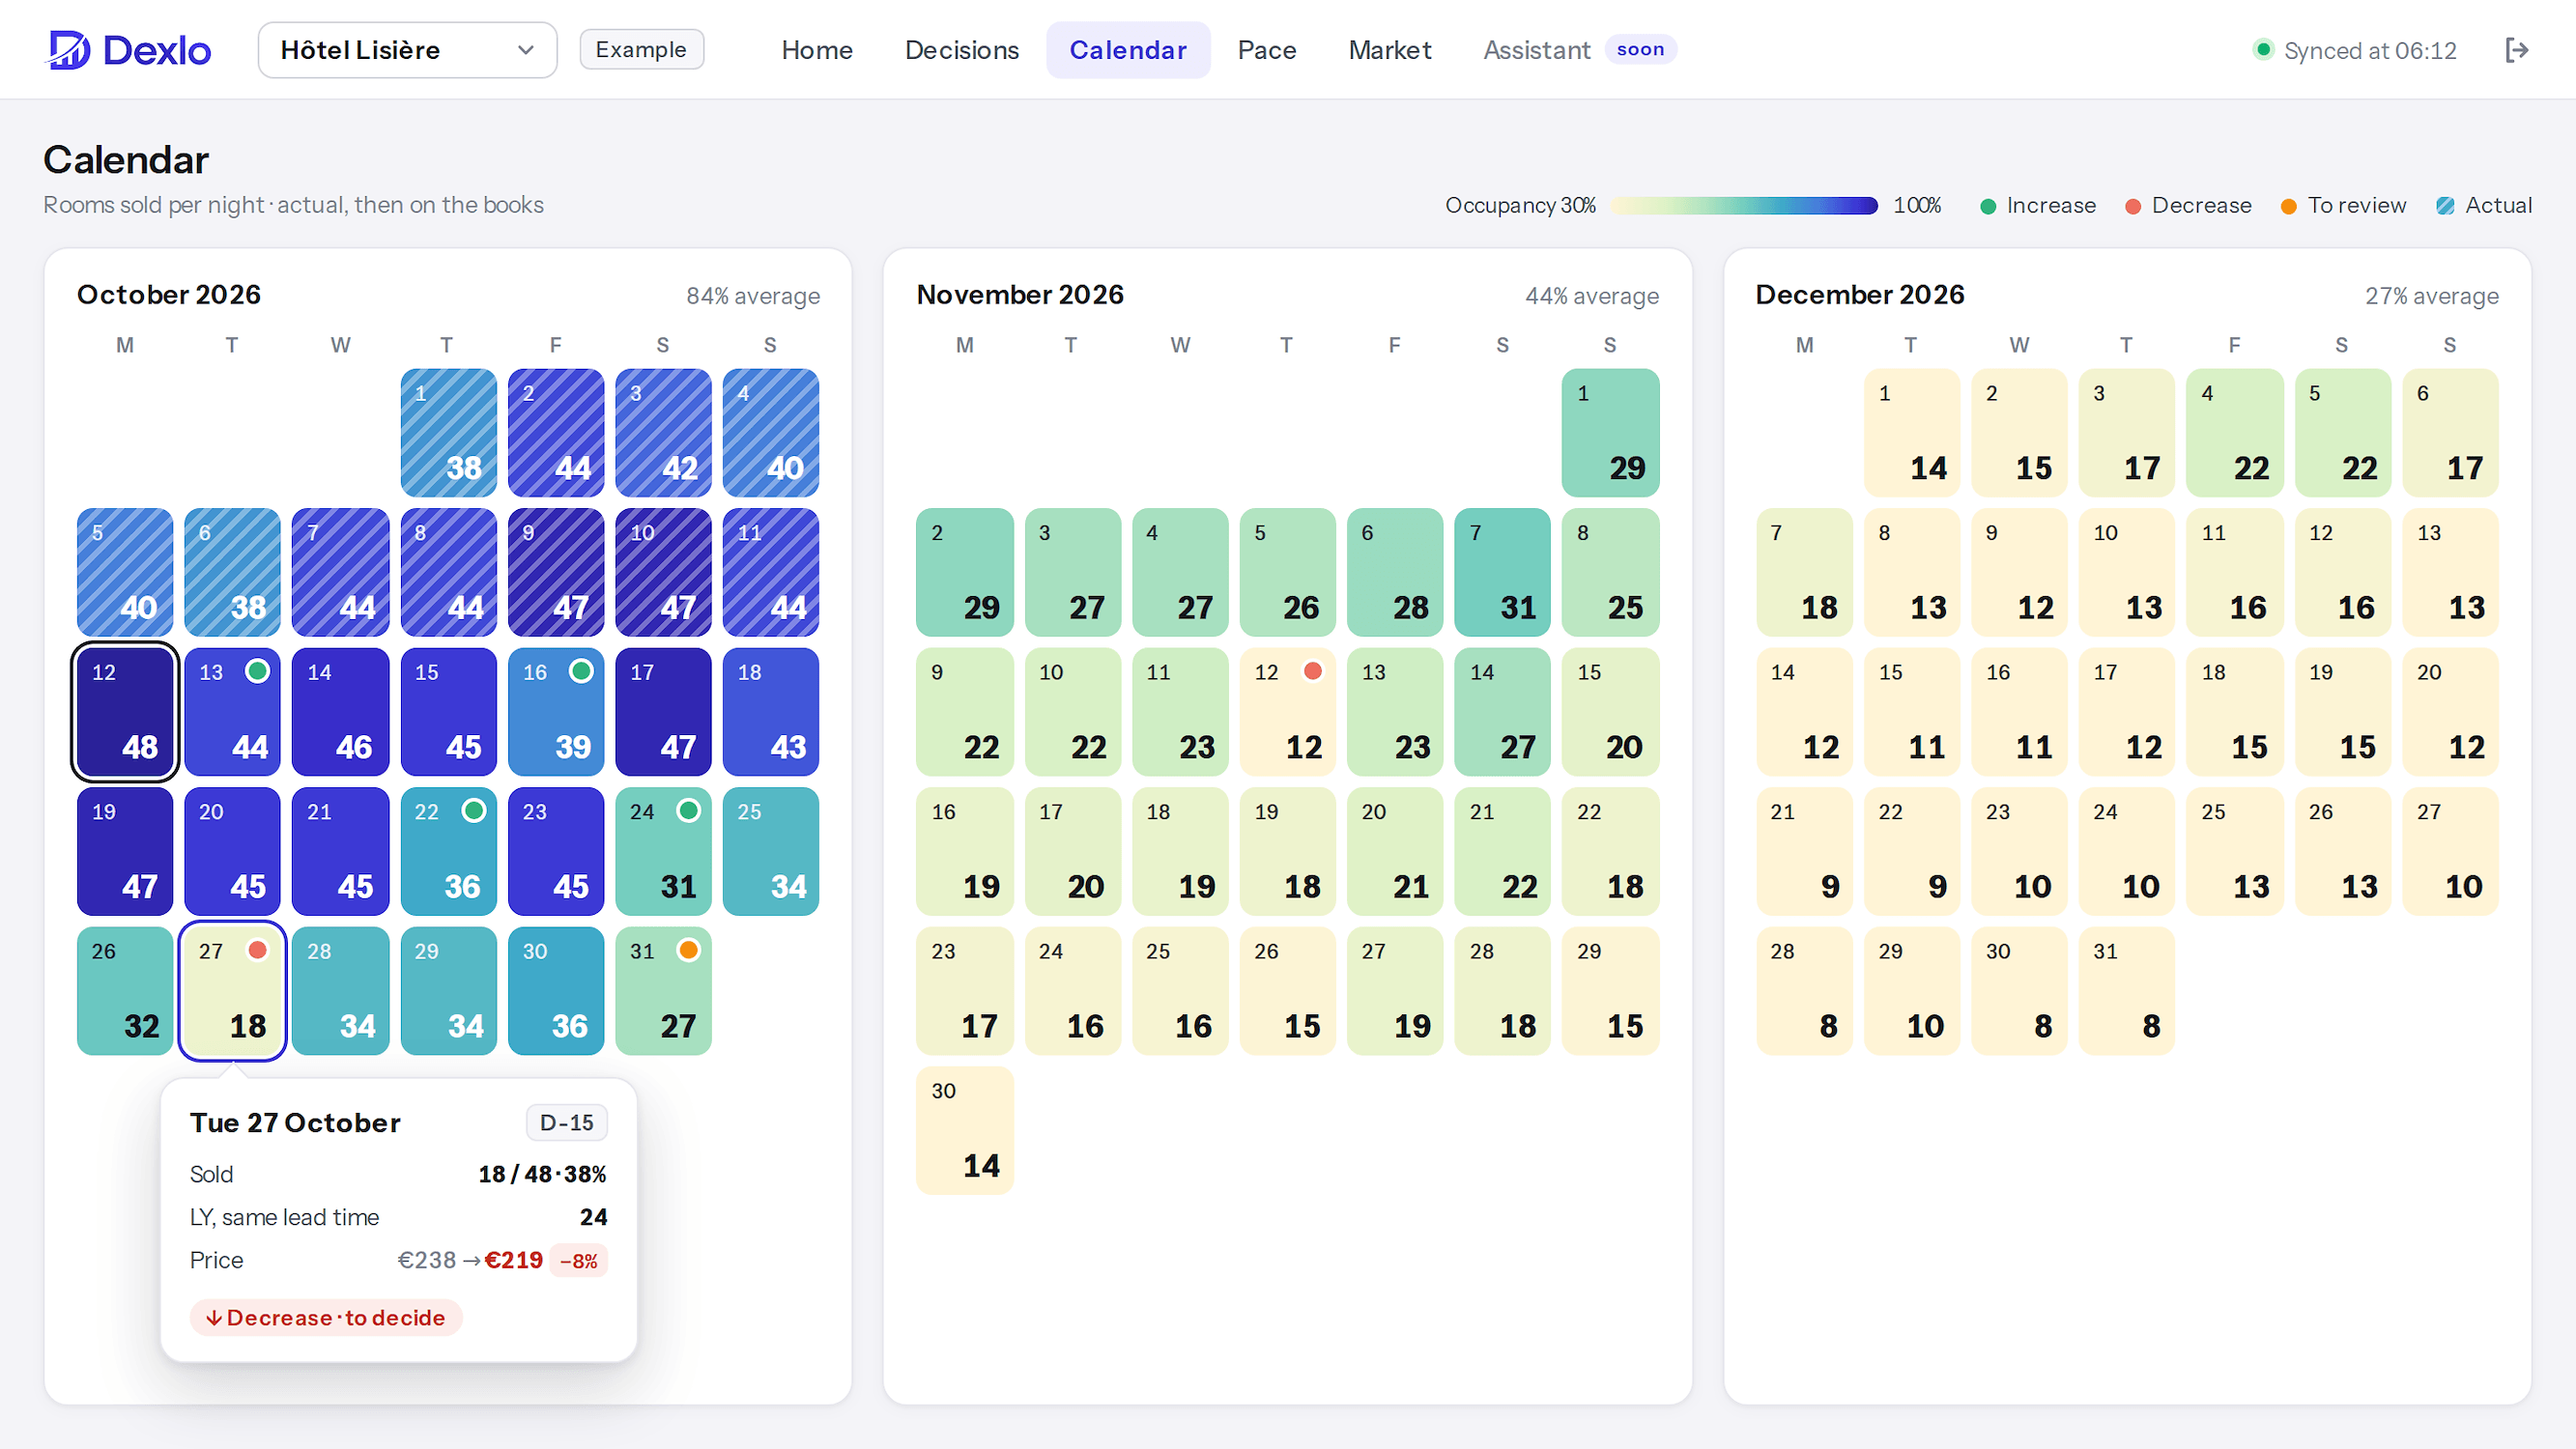Click the "Synced at 06:12" status text
Viewport: 2576px width, 1449px height.
pos(2370,51)
